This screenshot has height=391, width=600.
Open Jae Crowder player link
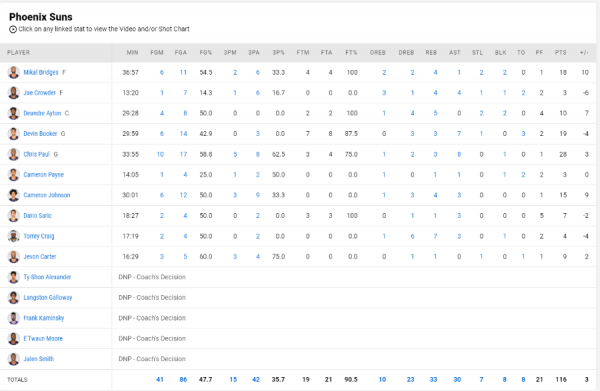[x=39, y=93]
